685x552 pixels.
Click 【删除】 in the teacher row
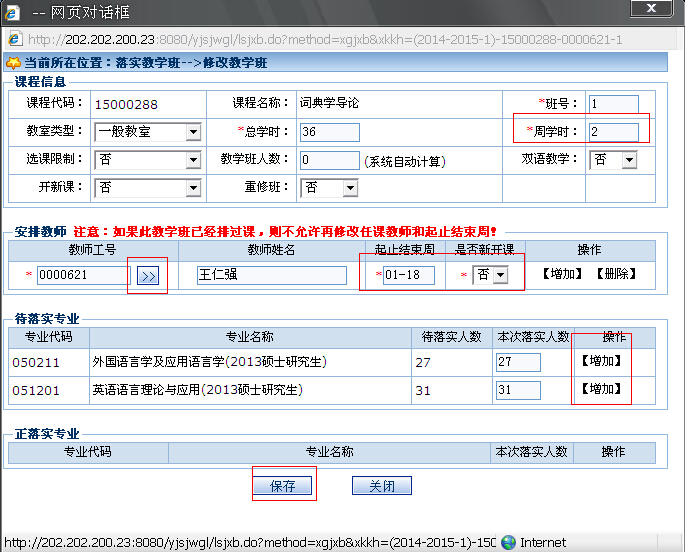(615, 274)
